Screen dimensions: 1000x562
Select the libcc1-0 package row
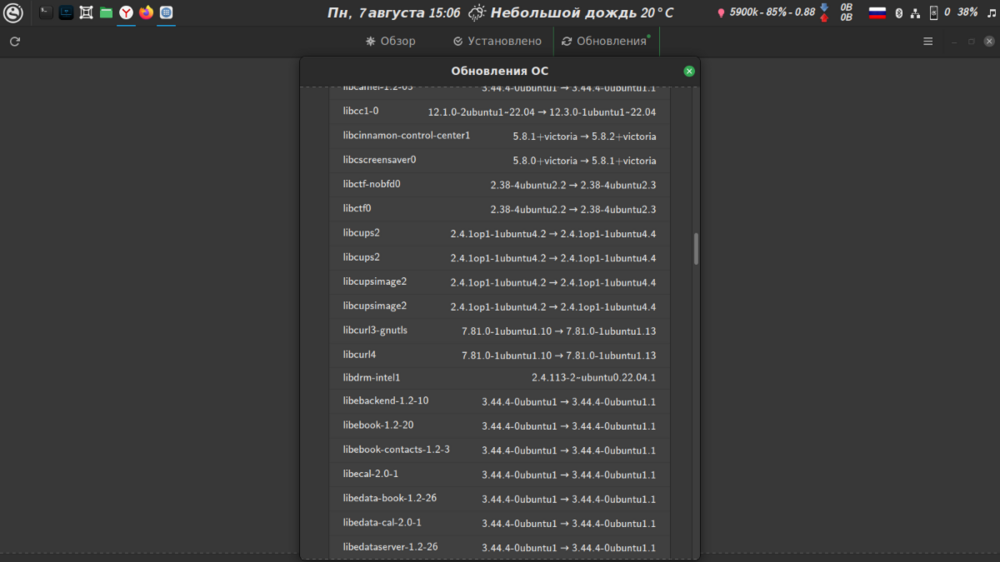pos(499,112)
